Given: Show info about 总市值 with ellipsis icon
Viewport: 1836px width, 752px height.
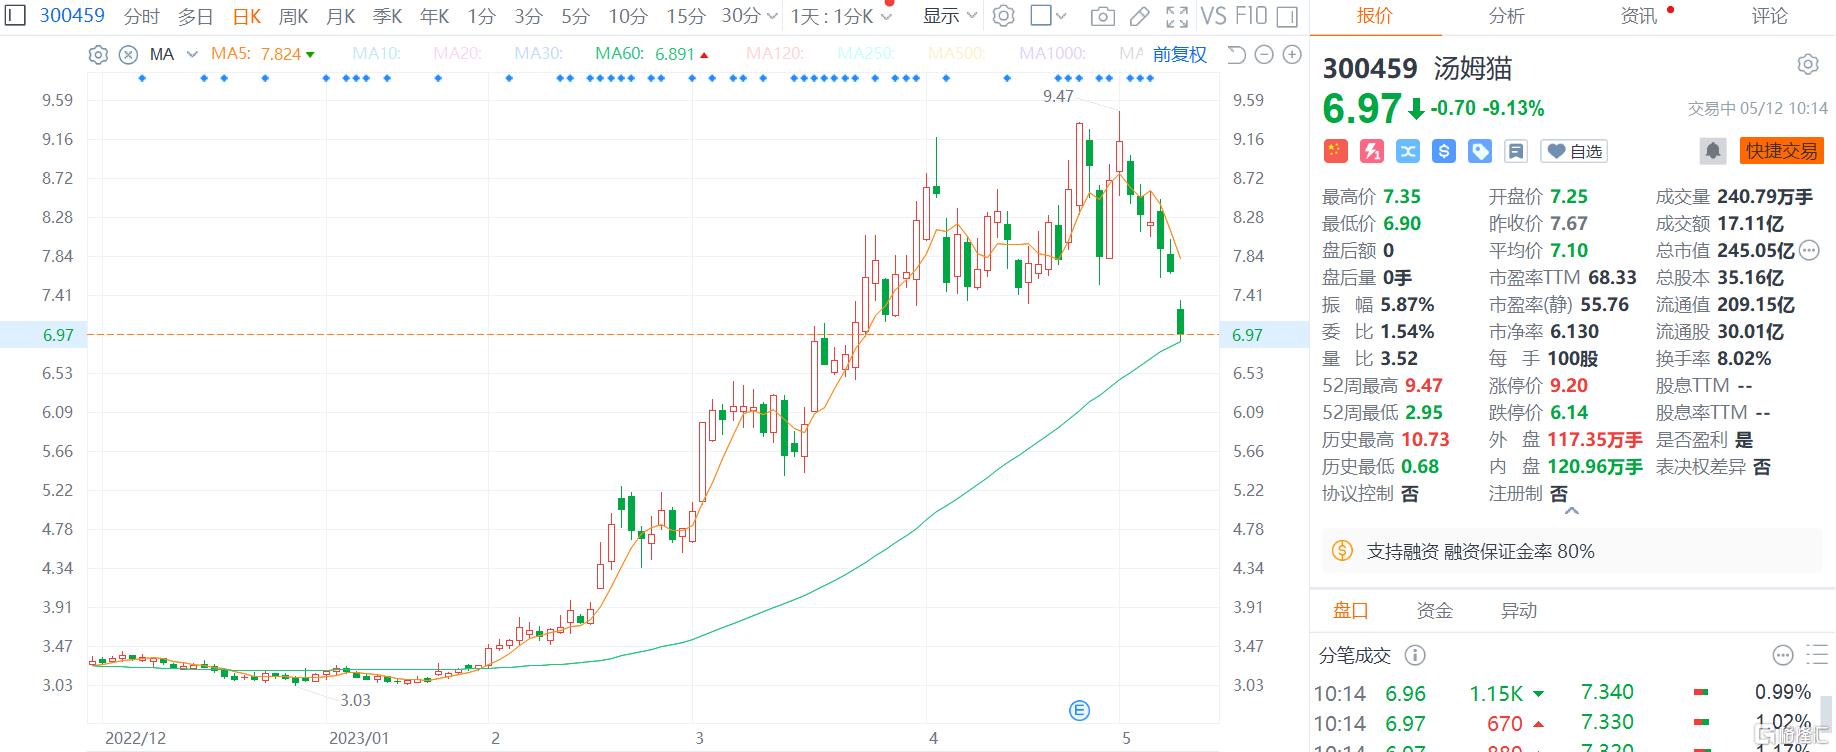Looking at the screenshot, I should coord(1809,251).
